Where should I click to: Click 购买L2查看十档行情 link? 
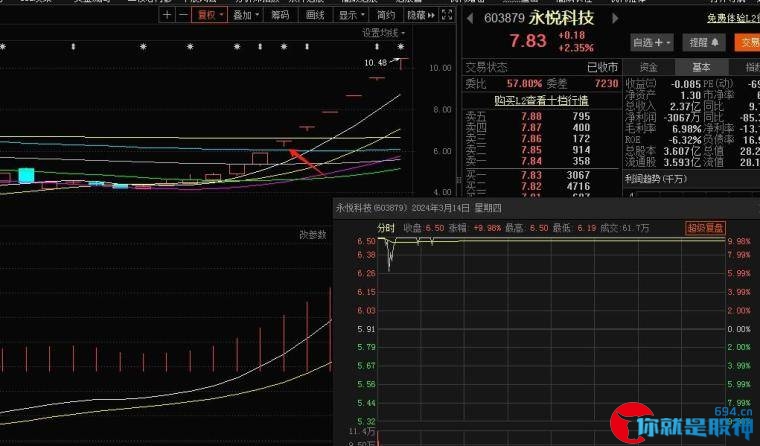541,100
